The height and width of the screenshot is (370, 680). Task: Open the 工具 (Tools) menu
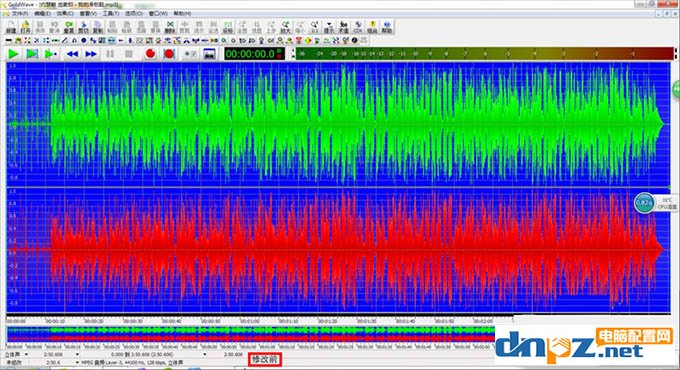[x=110, y=13]
